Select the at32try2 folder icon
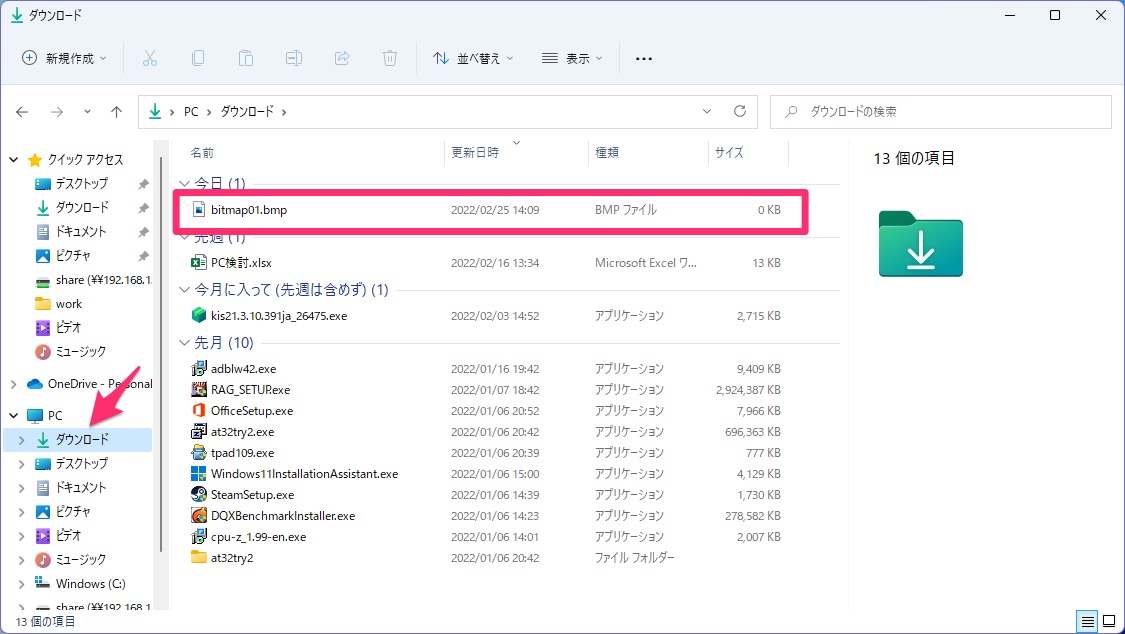The width and height of the screenshot is (1125, 634). coord(199,557)
